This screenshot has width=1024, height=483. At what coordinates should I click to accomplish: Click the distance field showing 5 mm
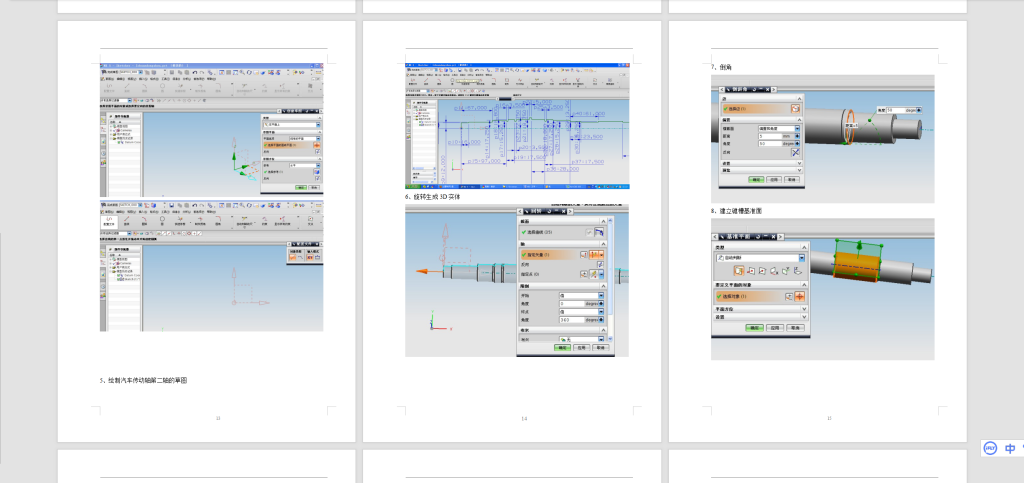click(770, 136)
